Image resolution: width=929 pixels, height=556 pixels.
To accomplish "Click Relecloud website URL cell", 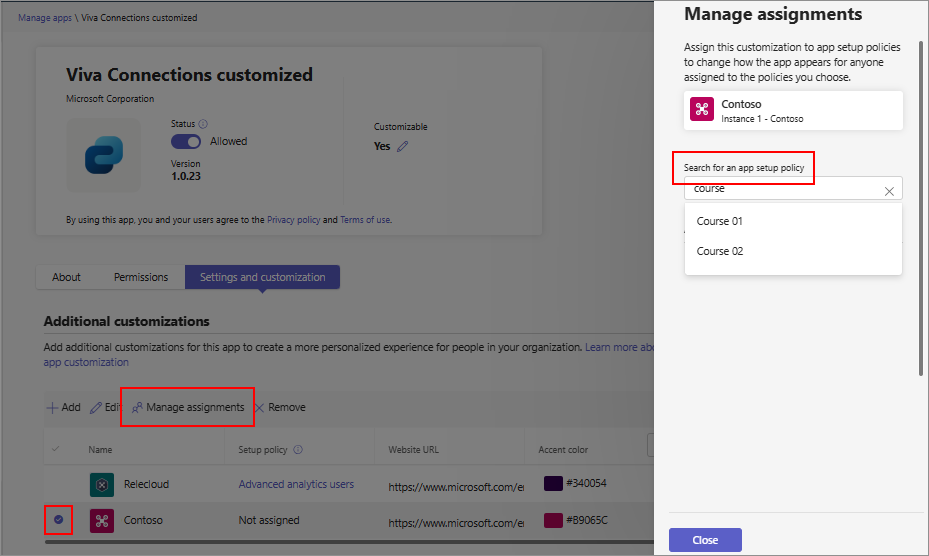I will click(x=456, y=487).
